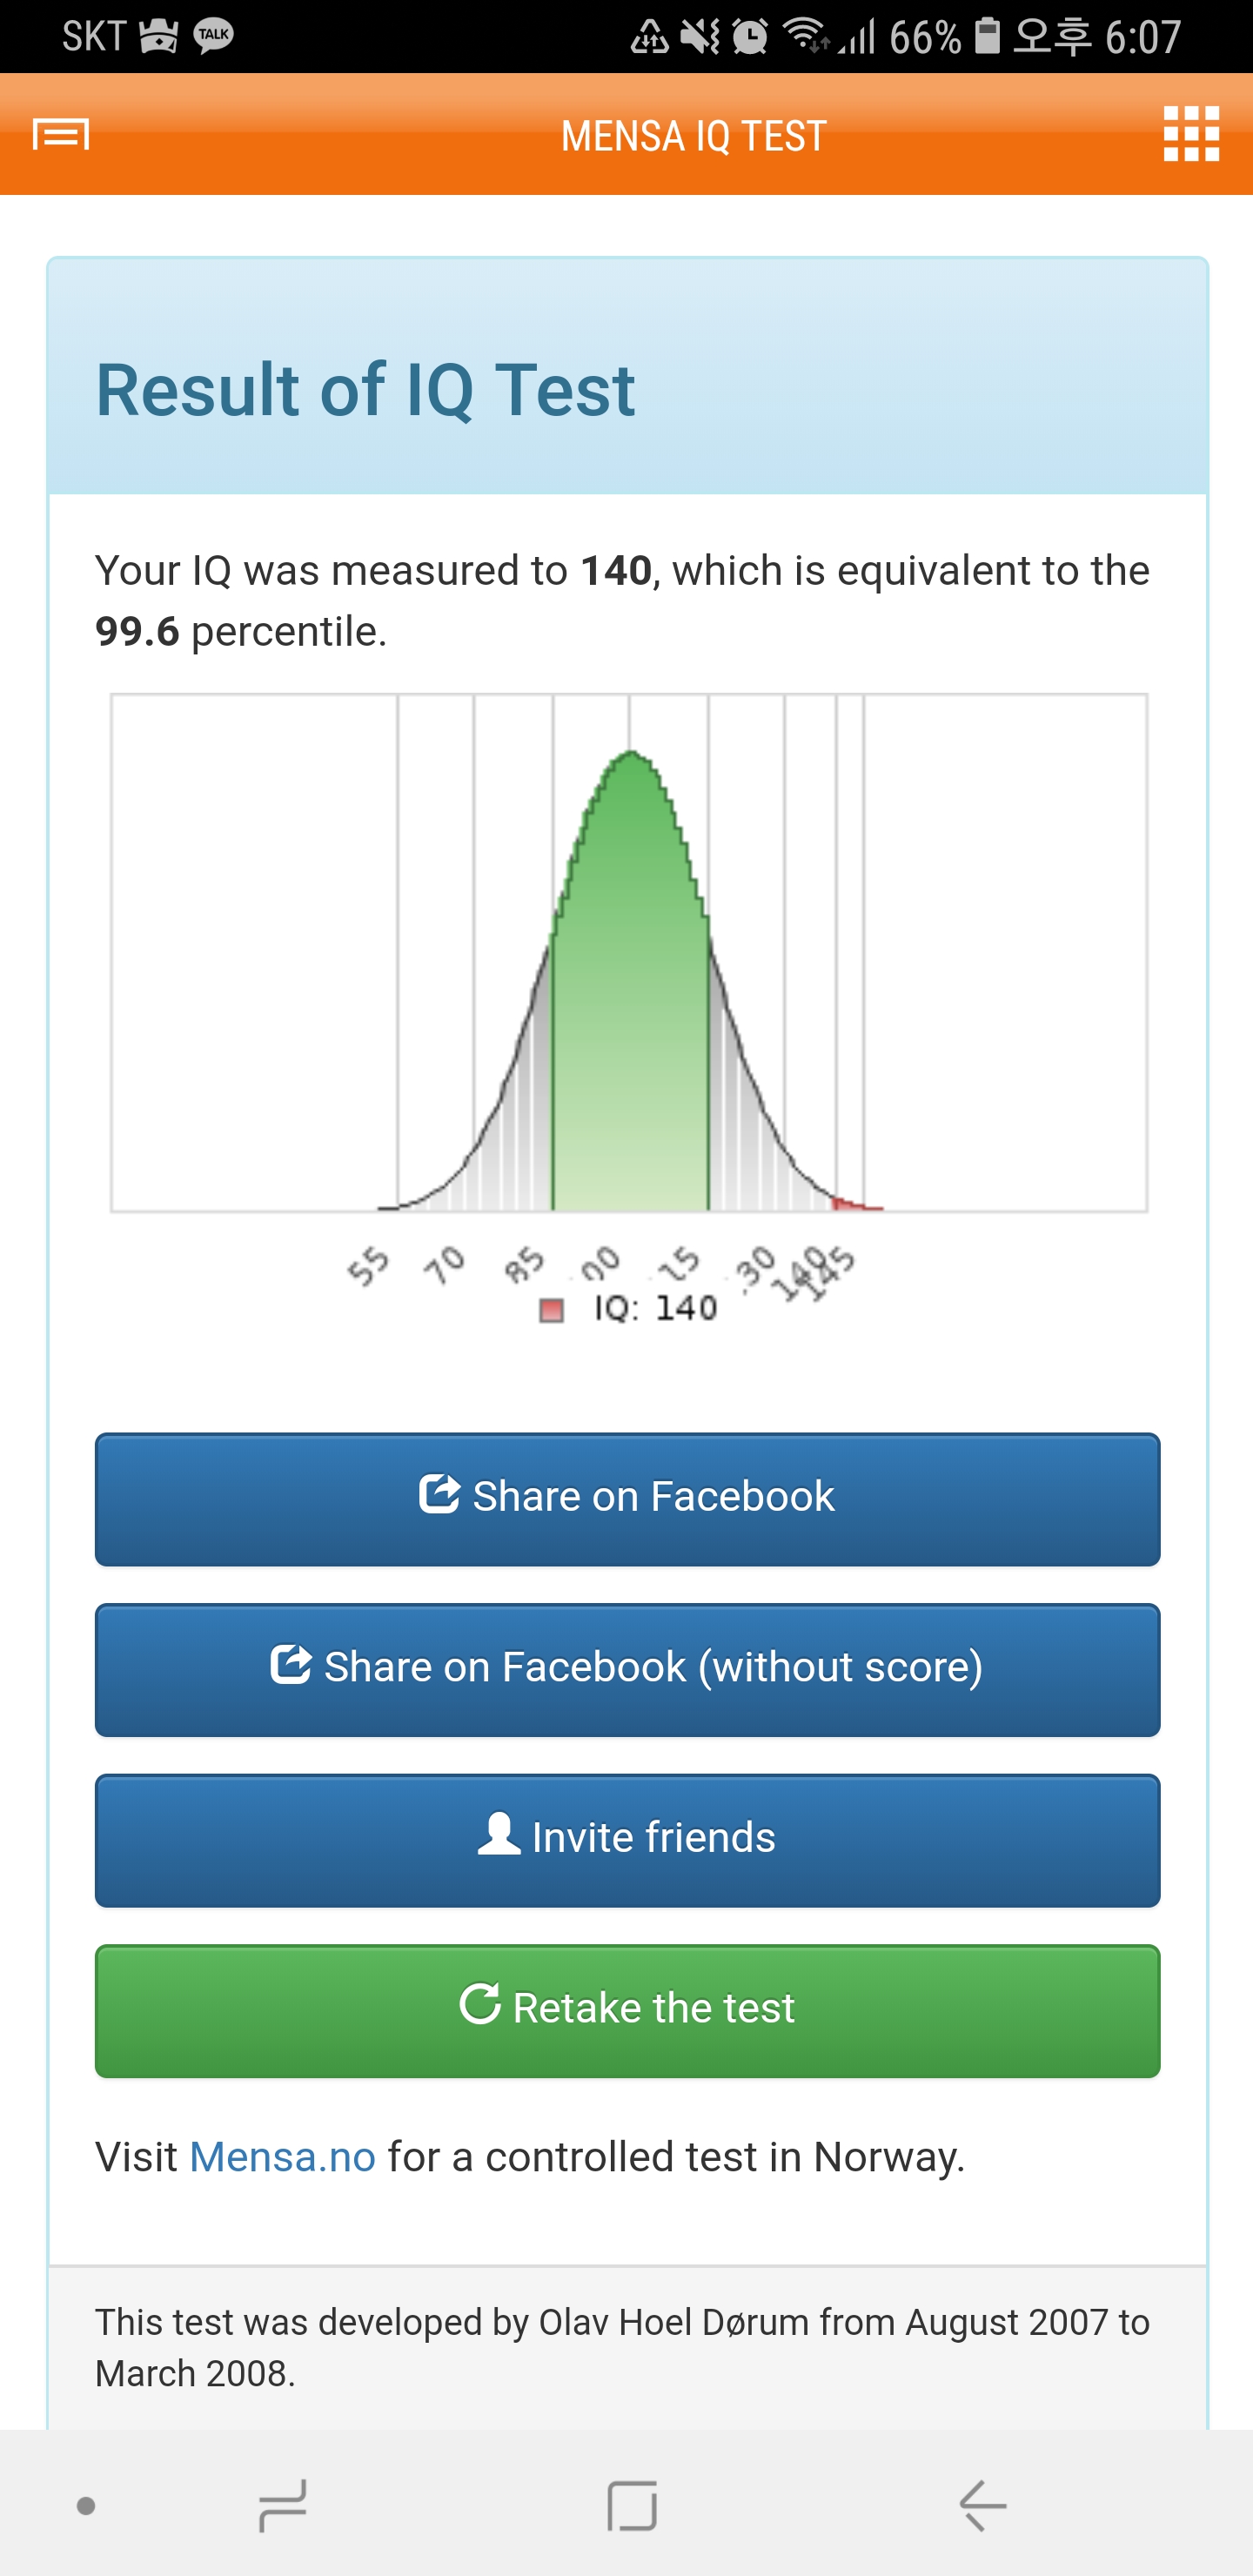1253x2576 pixels.
Task: Open the Mensa.no link
Action: [282, 2157]
